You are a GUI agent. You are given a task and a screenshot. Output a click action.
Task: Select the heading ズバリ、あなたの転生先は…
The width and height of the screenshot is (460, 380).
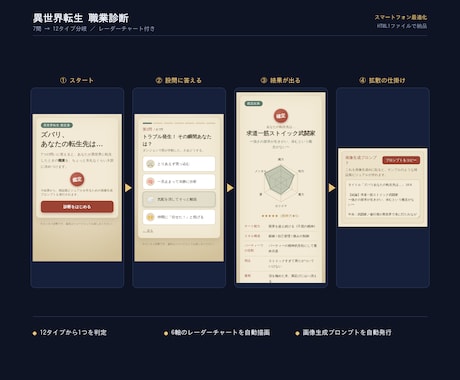pos(72,139)
